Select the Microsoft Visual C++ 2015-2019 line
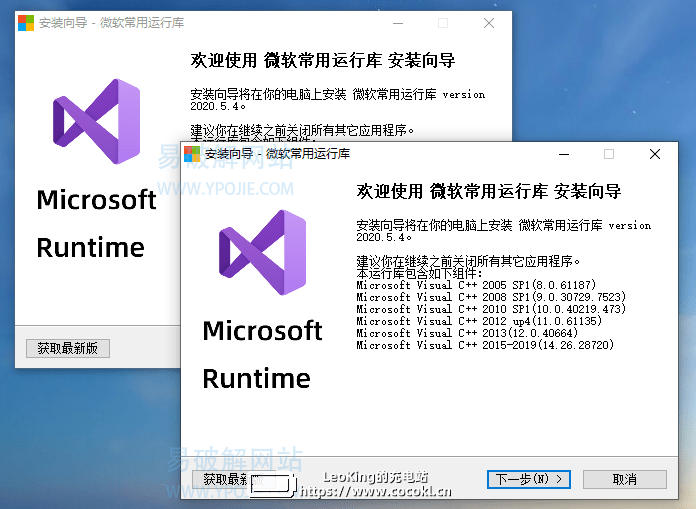The image size is (696, 509). click(485, 345)
